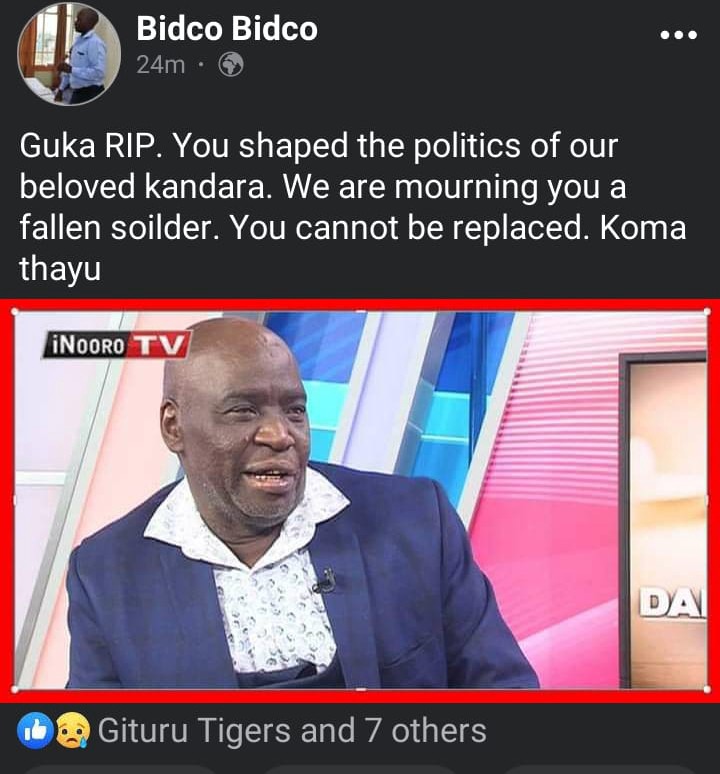Click the red border around the photo

pyautogui.click(x=360, y=305)
